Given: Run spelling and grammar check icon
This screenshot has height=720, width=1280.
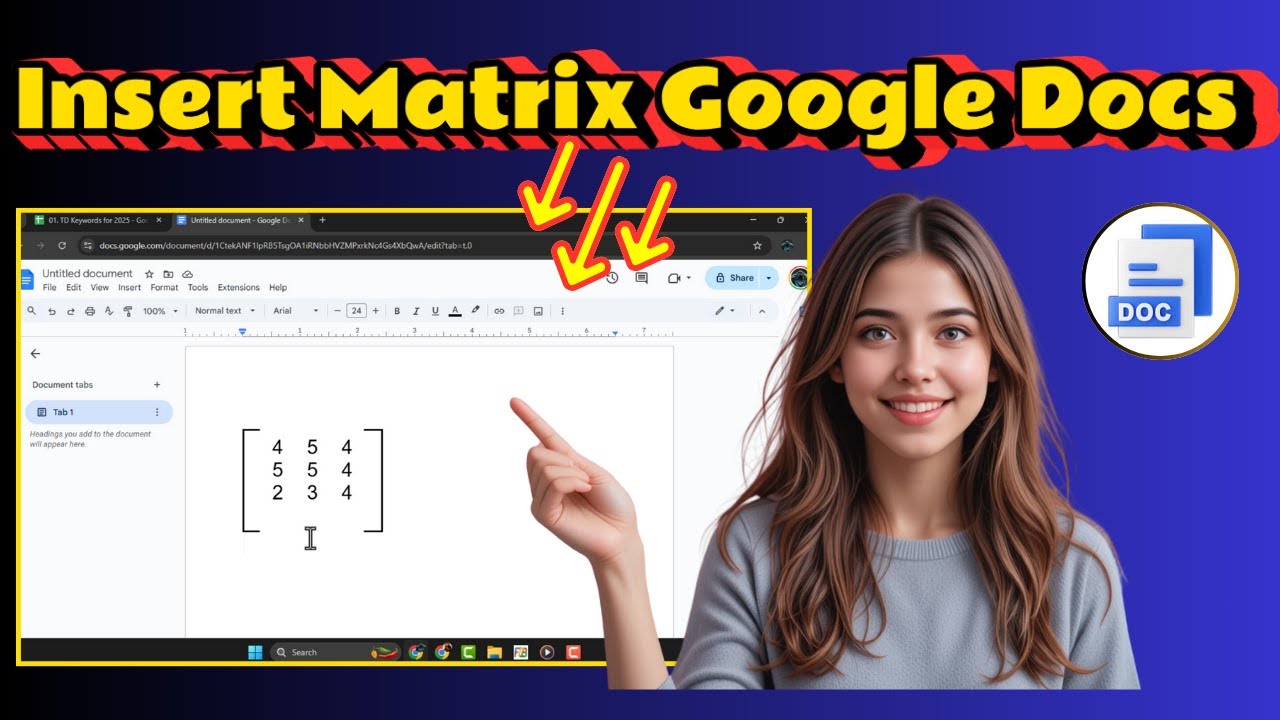Looking at the screenshot, I should point(109,311).
